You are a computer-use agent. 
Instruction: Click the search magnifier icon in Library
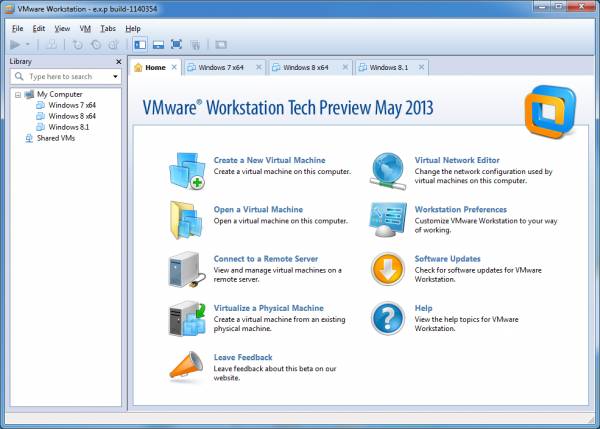19,77
